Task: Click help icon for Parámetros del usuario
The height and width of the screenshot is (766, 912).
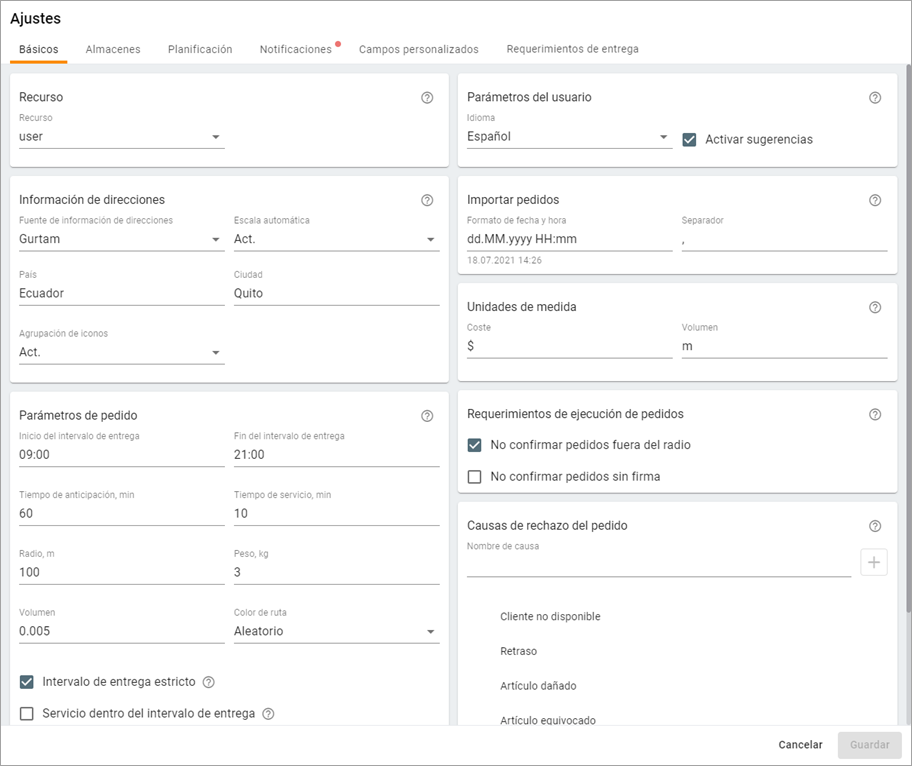Action: click(x=875, y=98)
